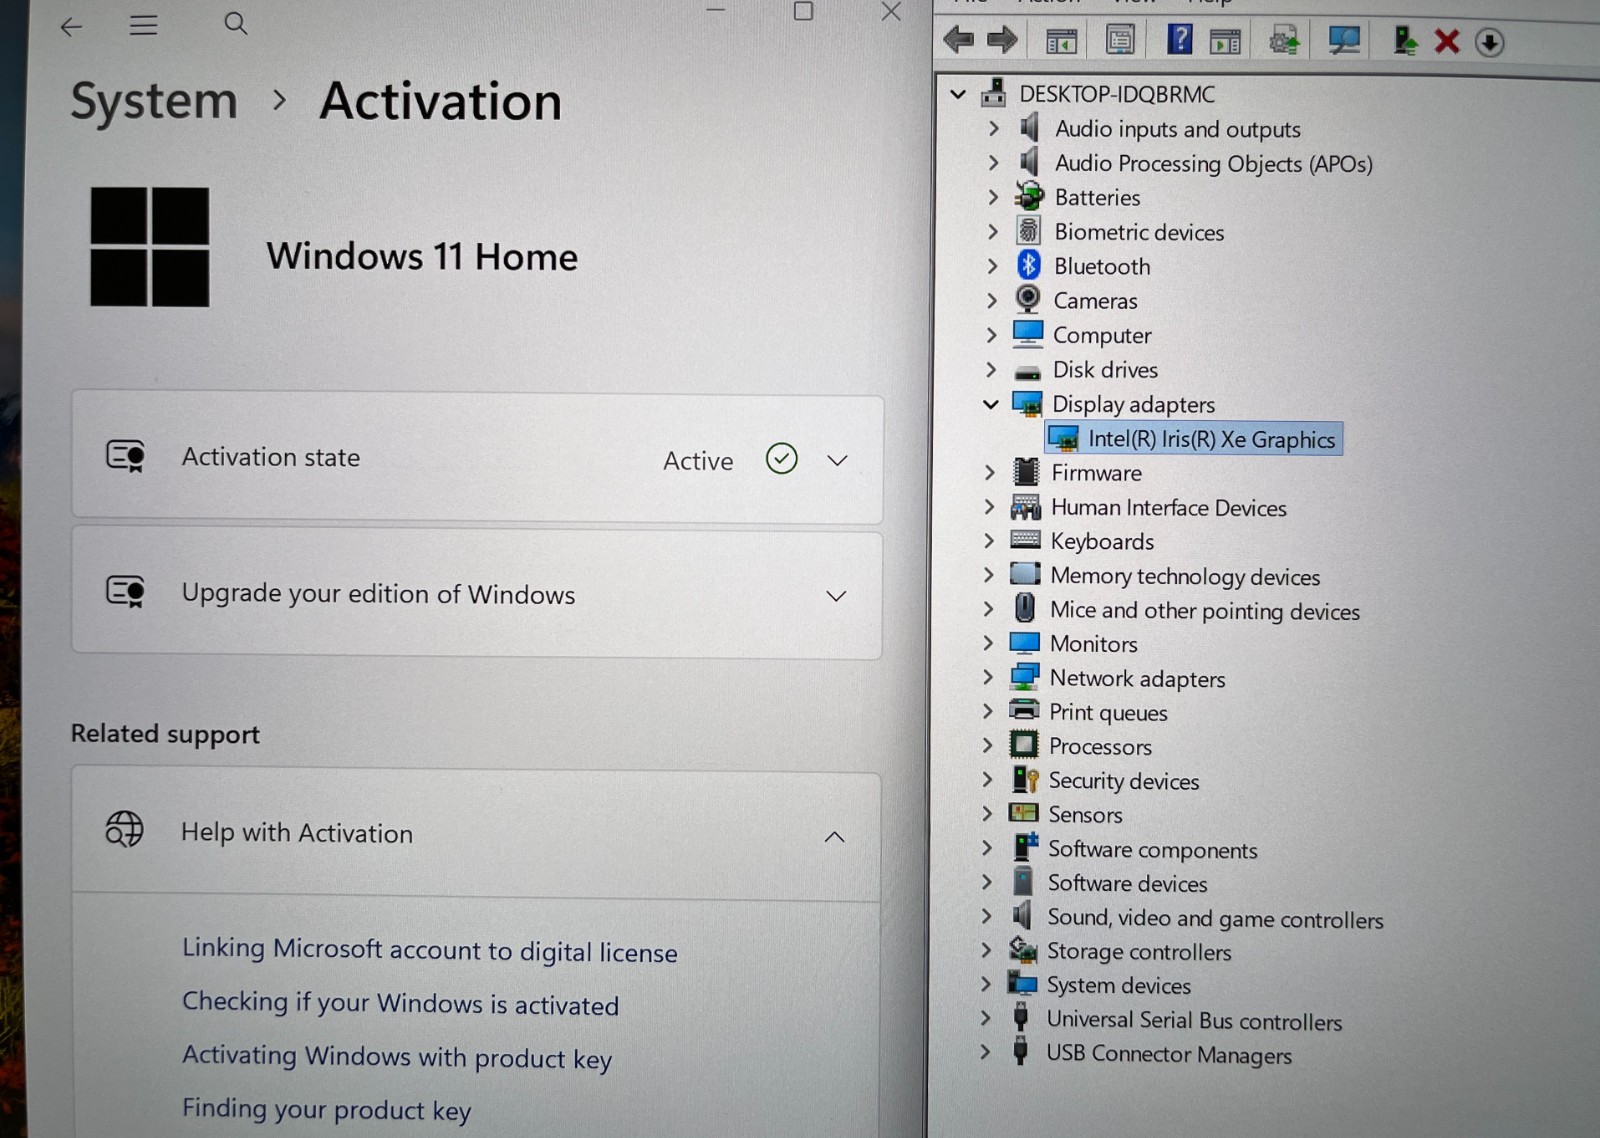The width and height of the screenshot is (1600, 1138).
Task: Expand the Disk drives node
Action: tap(991, 369)
